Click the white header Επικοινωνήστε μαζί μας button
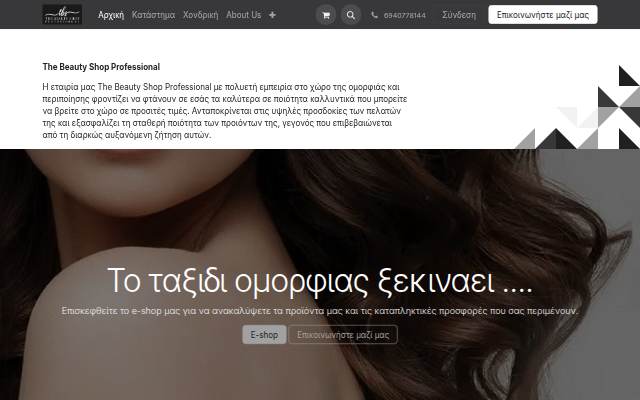This screenshot has height=400, width=640. pos(543,15)
